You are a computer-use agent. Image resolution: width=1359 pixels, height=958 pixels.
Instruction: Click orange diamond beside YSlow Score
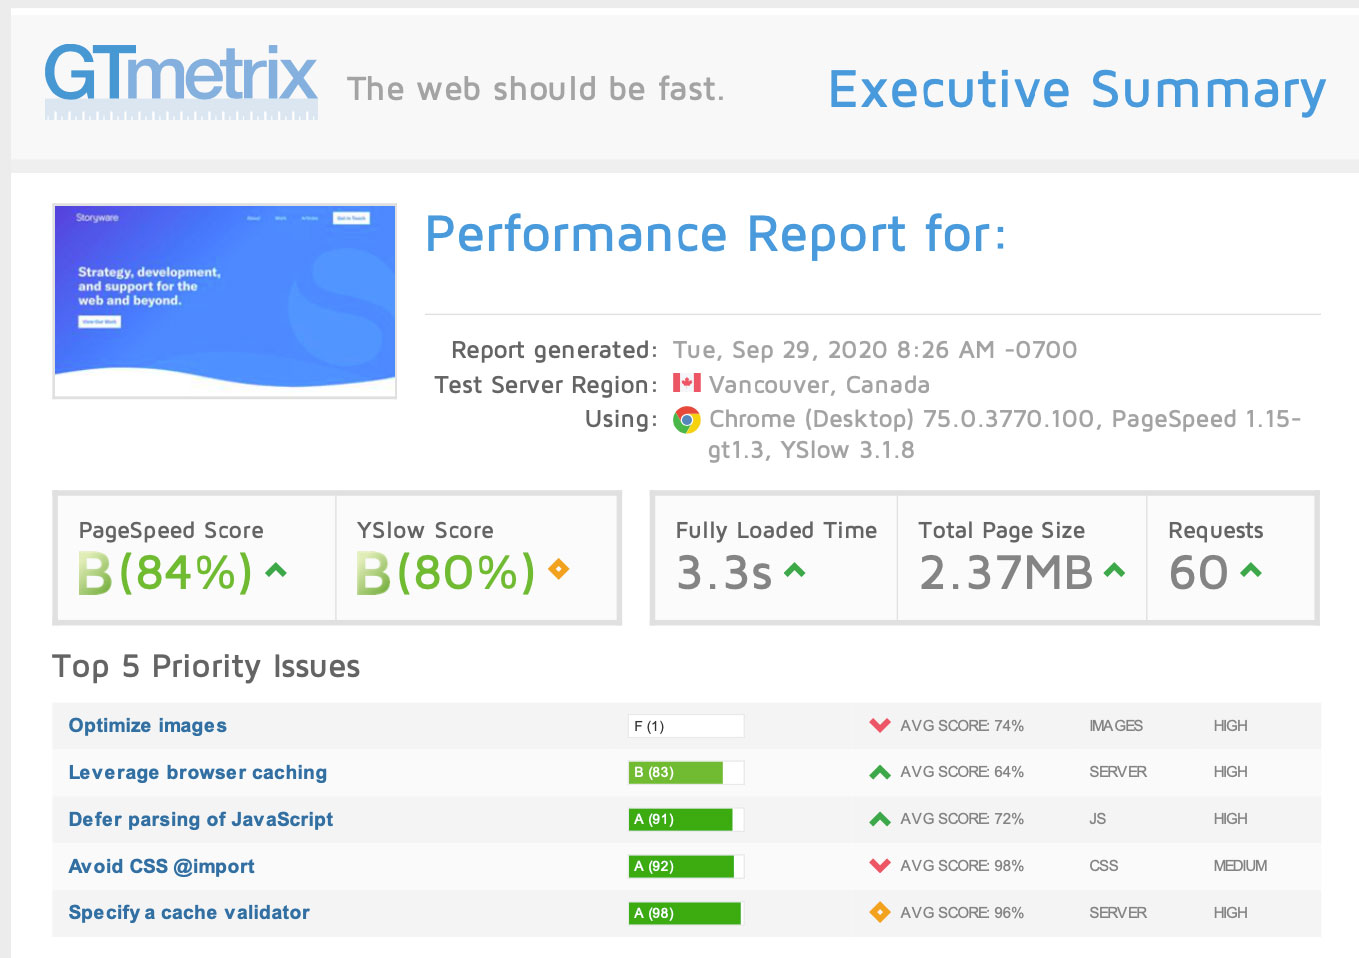tap(559, 570)
